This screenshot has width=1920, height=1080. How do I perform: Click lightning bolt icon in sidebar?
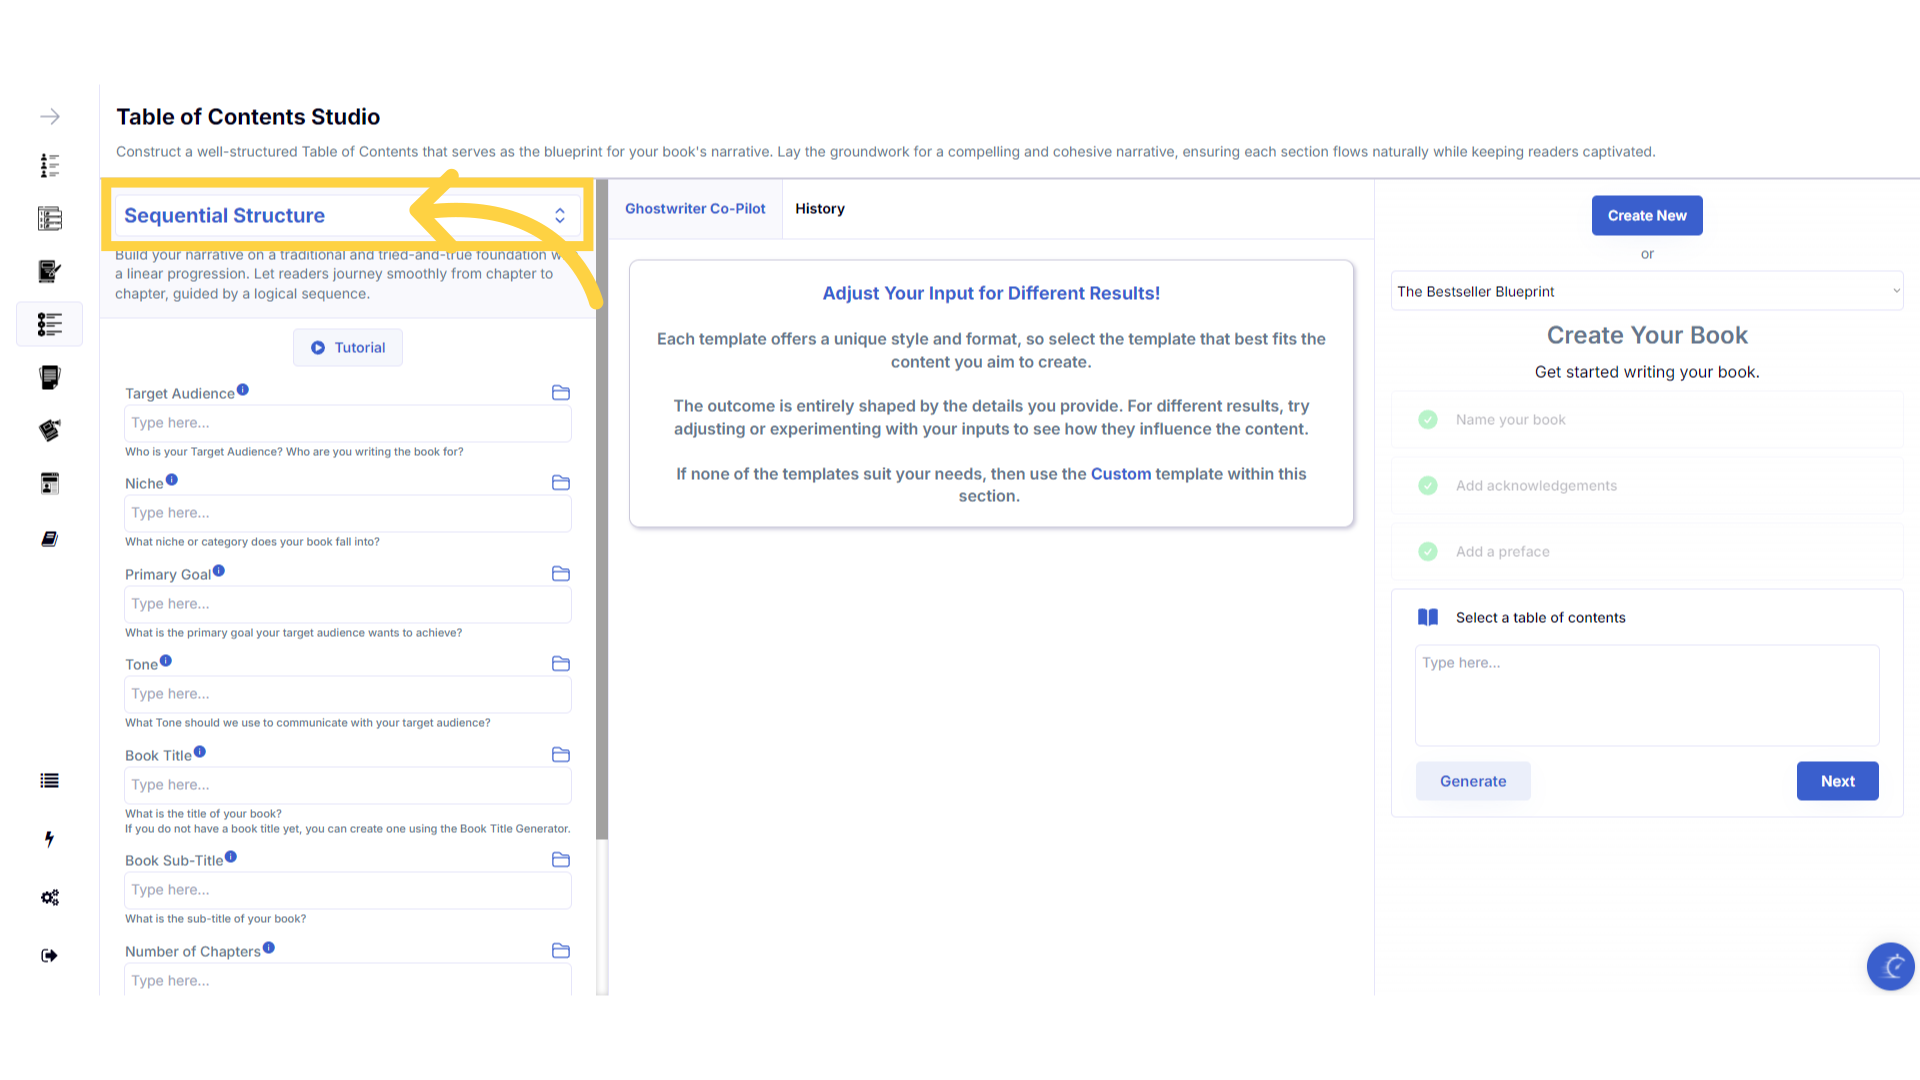coord(49,839)
